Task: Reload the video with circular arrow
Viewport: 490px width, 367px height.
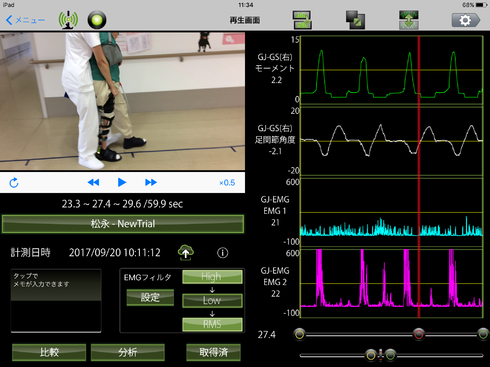Action: 14,183
